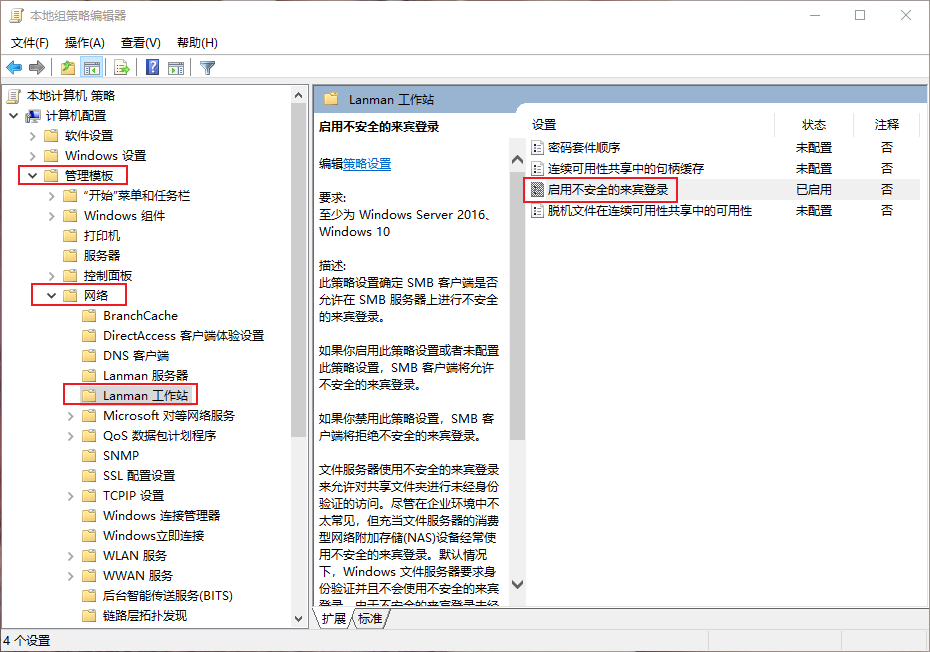Expand the TCPIP 设置 node
The width and height of the screenshot is (930, 652).
coord(71,496)
